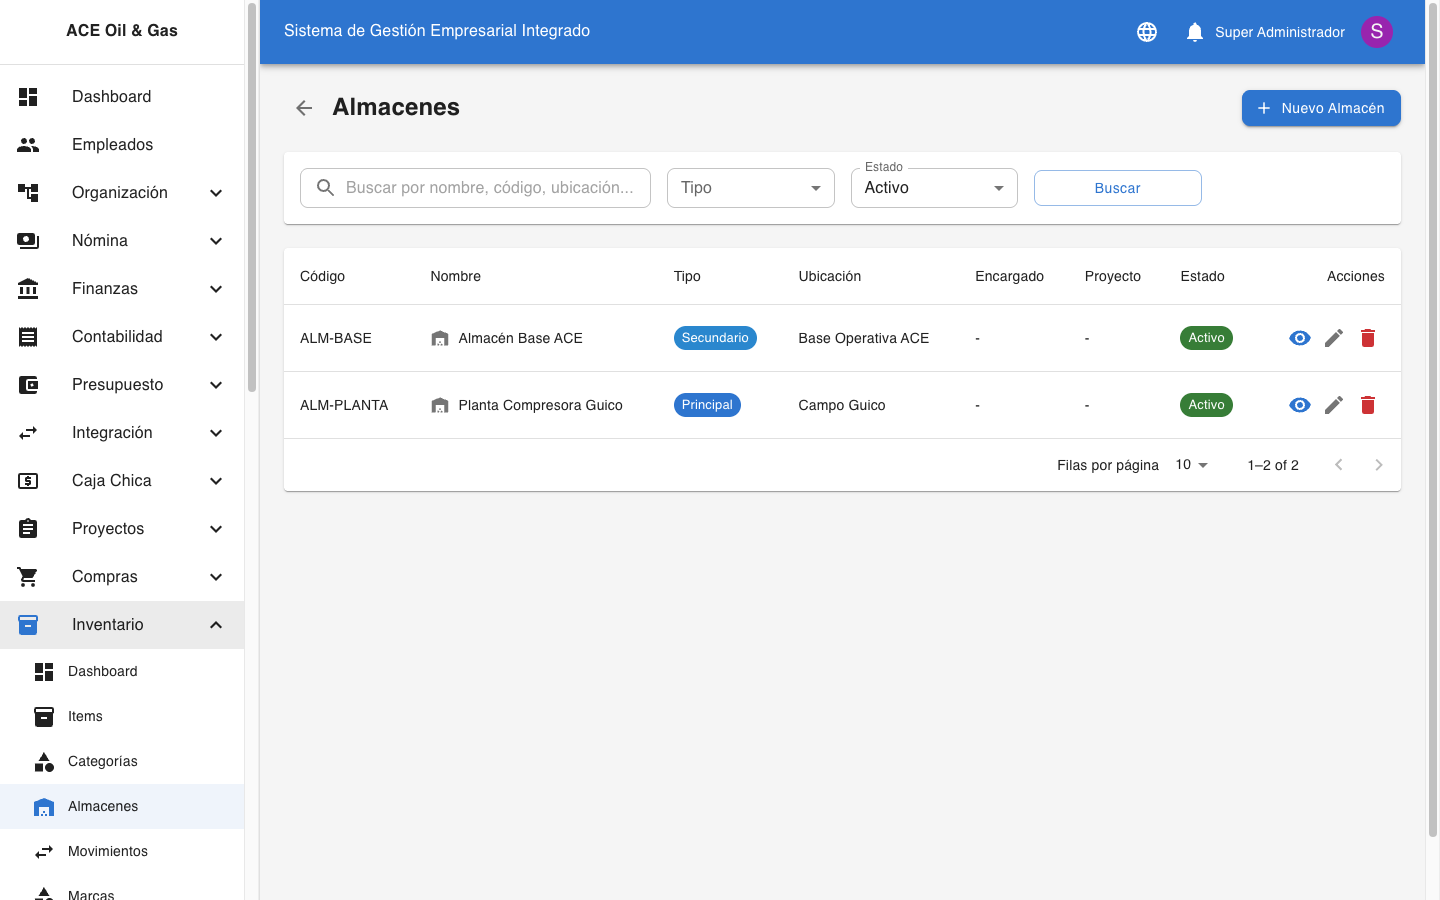Go to Categorías in the sidebar
This screenshot has height=900, width=1440.
point(103,761)
